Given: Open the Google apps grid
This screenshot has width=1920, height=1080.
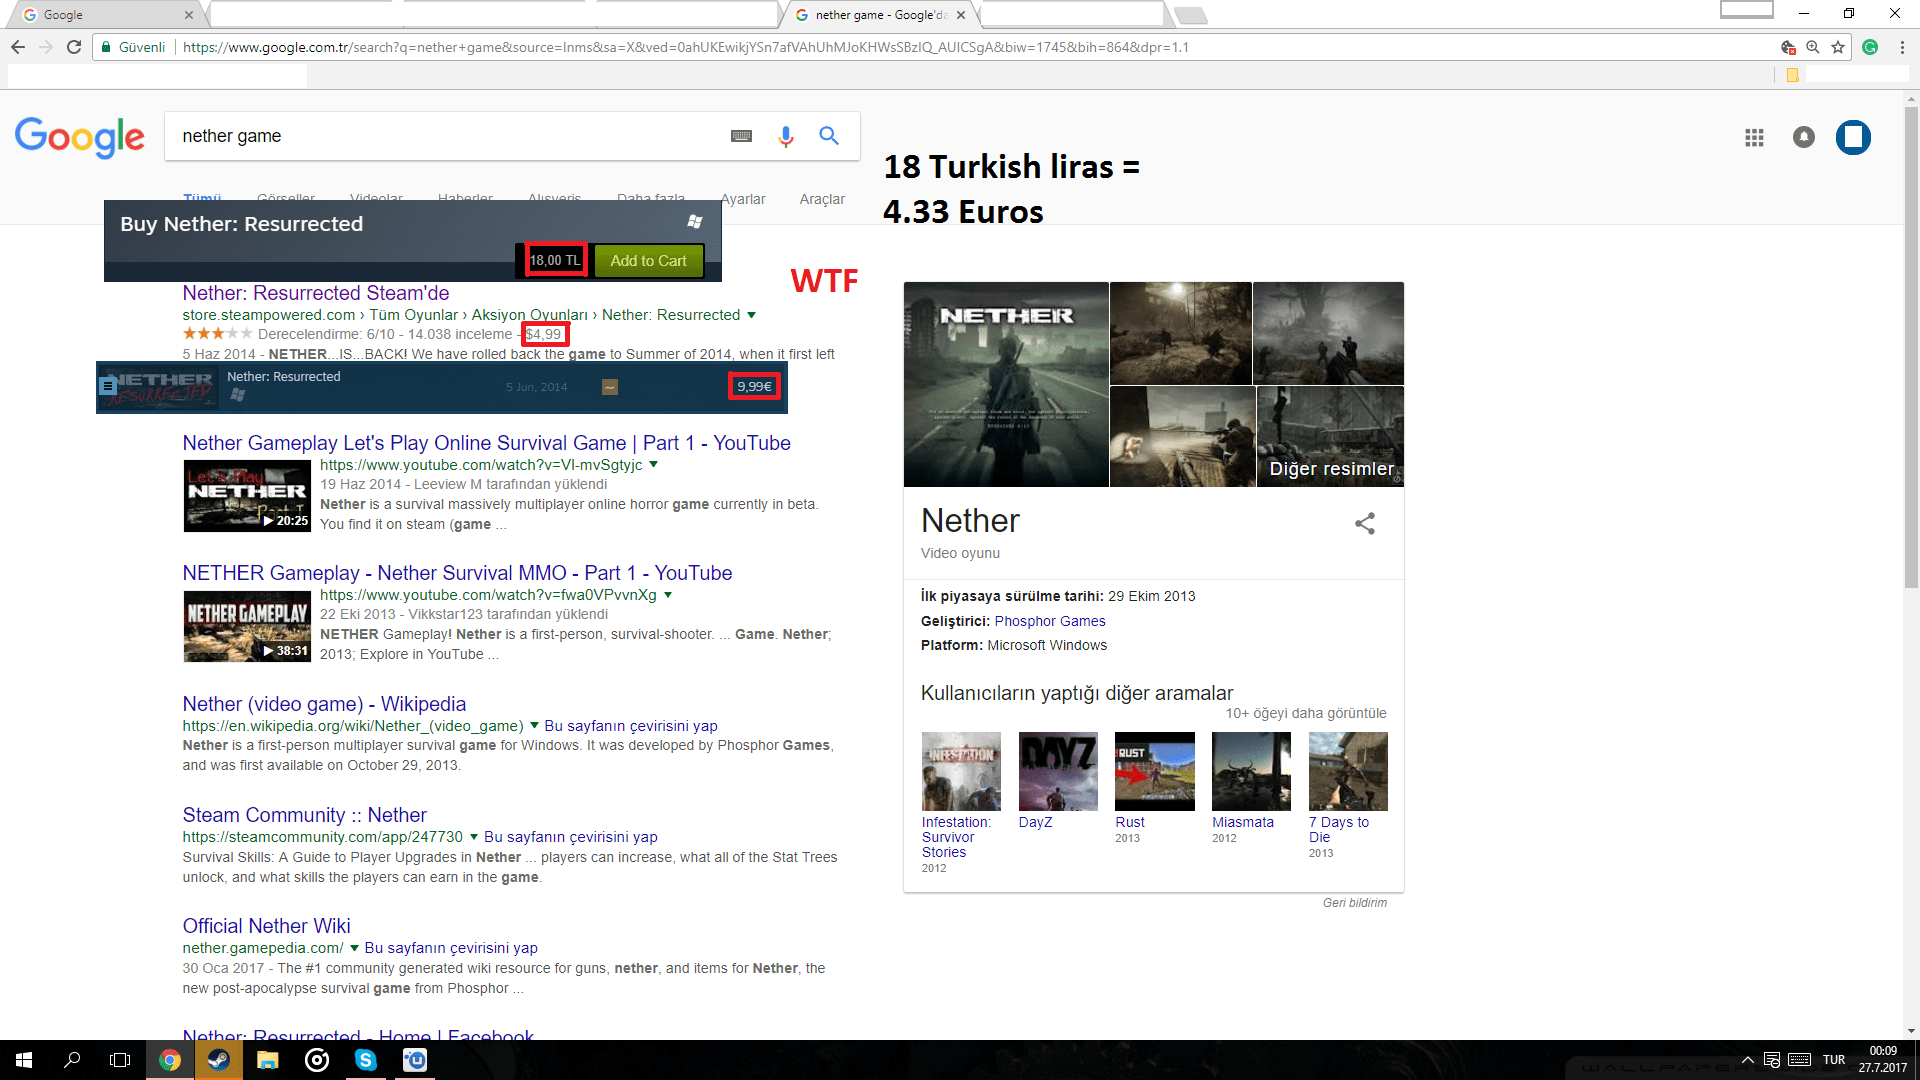Looking at the screenshot, I should point(1754,138).
